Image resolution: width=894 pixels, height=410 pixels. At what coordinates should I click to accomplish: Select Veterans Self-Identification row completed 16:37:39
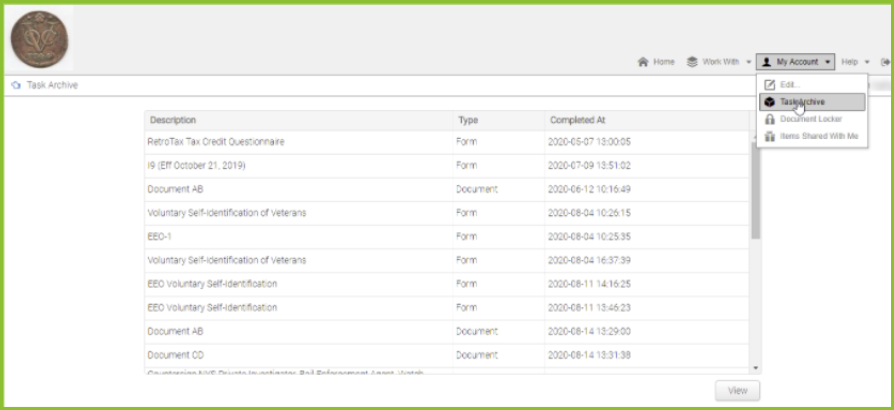448,261
